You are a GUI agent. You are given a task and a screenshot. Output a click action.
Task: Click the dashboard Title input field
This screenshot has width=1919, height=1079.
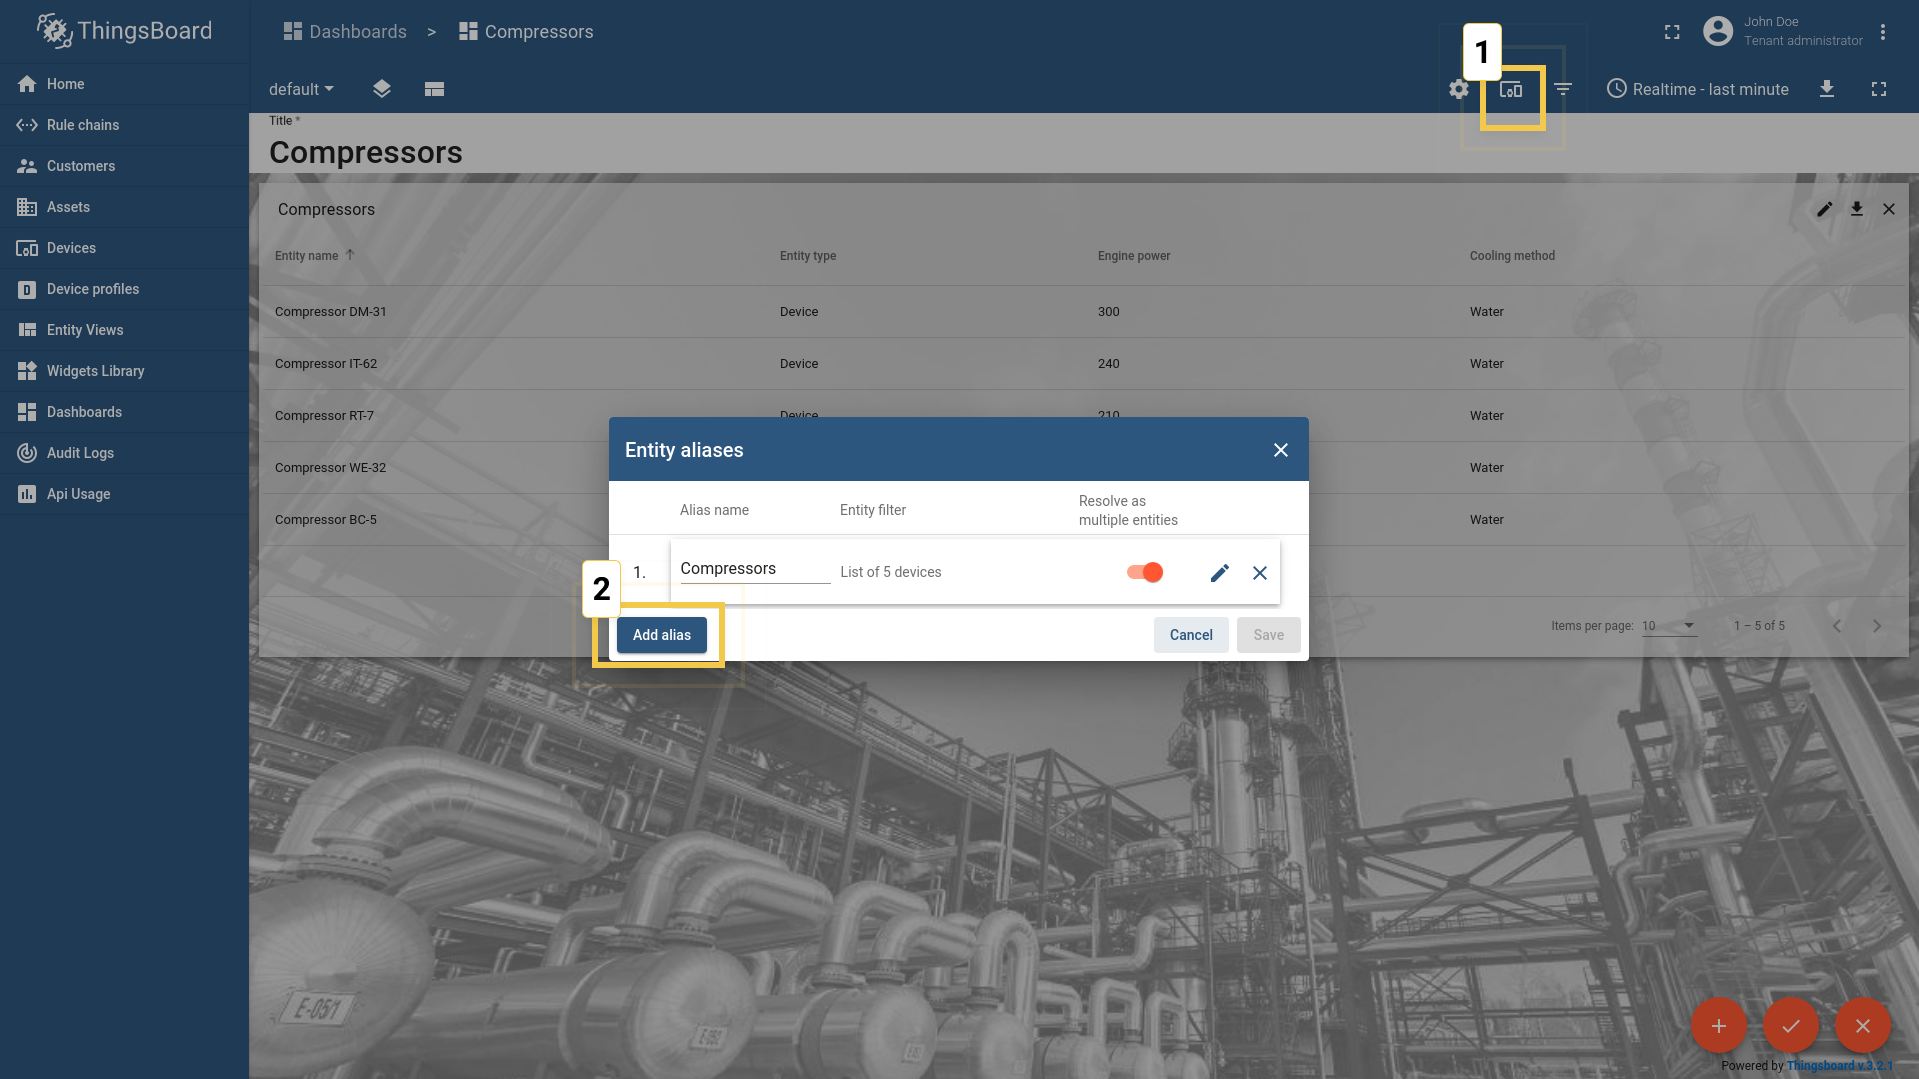[x=1084, y=152]
